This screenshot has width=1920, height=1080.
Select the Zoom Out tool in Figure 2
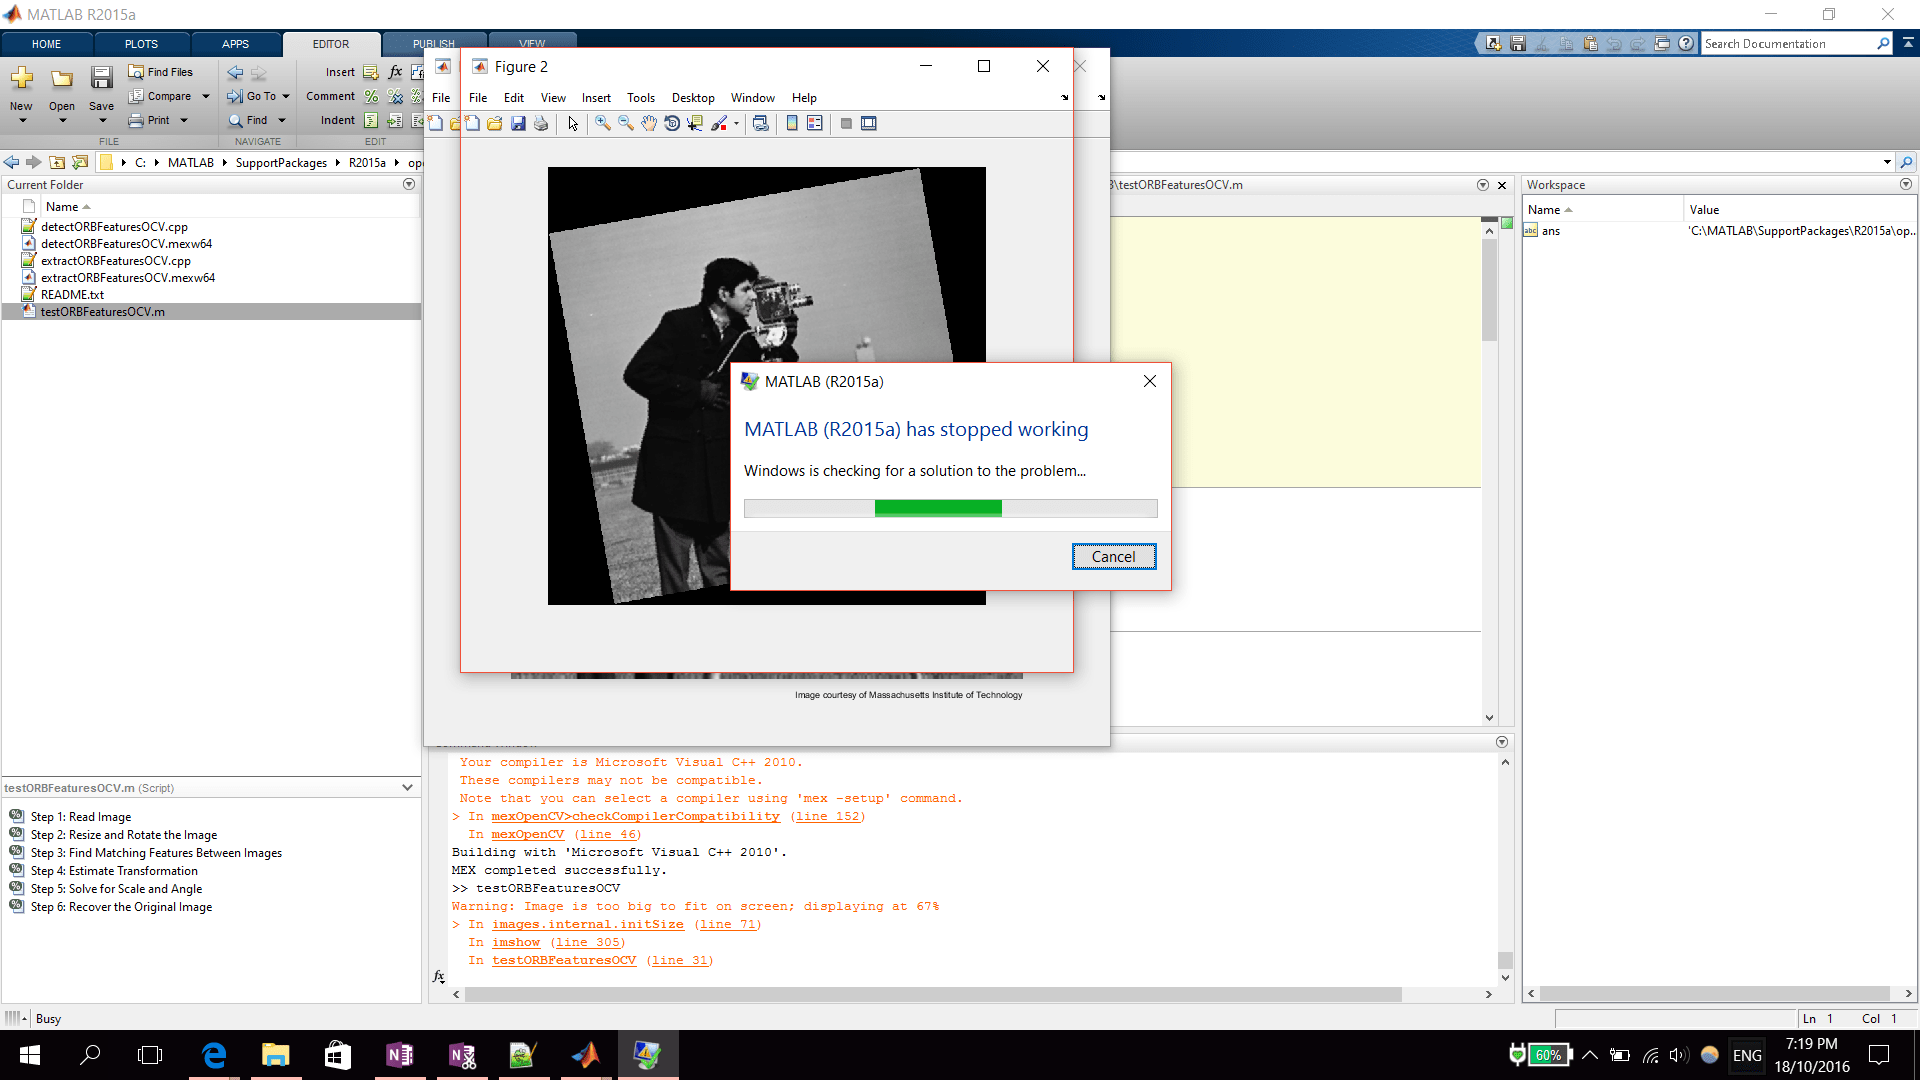click(x=624, y=124)
